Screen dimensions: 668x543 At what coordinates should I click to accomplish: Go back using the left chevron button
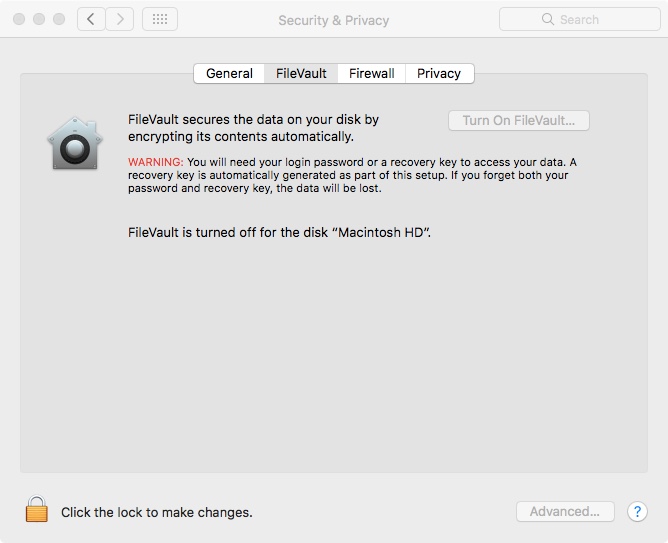[x=91, y=19]
